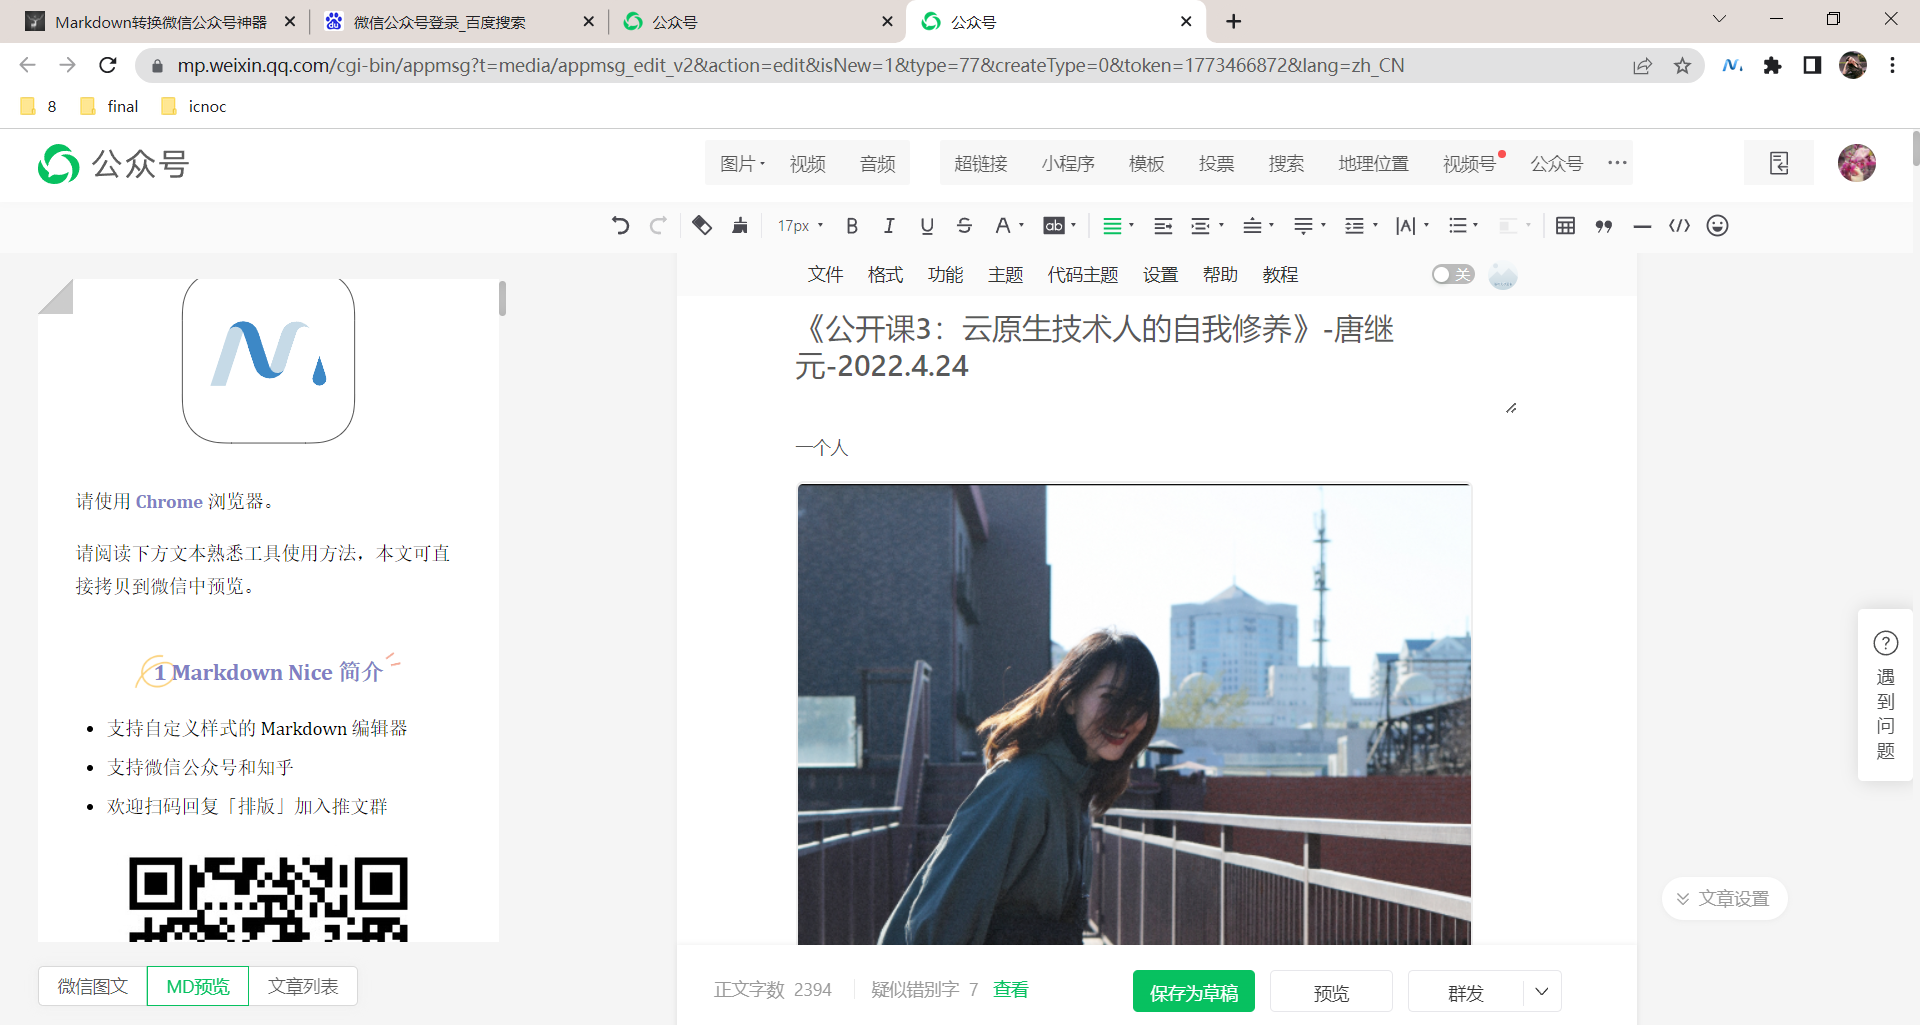Viewport: 1920px width, 1025px height.
Task: Open the document notes icon in the header
Action: pos(1779,163)
